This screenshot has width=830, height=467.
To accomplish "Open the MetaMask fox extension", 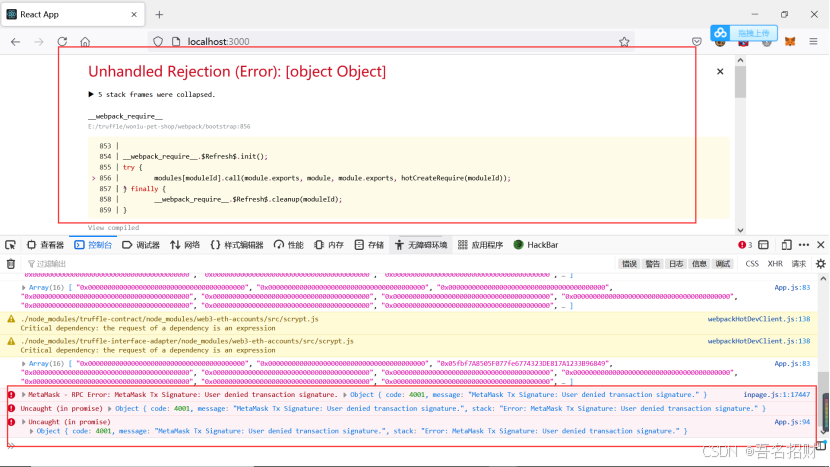I will (790, 41).
